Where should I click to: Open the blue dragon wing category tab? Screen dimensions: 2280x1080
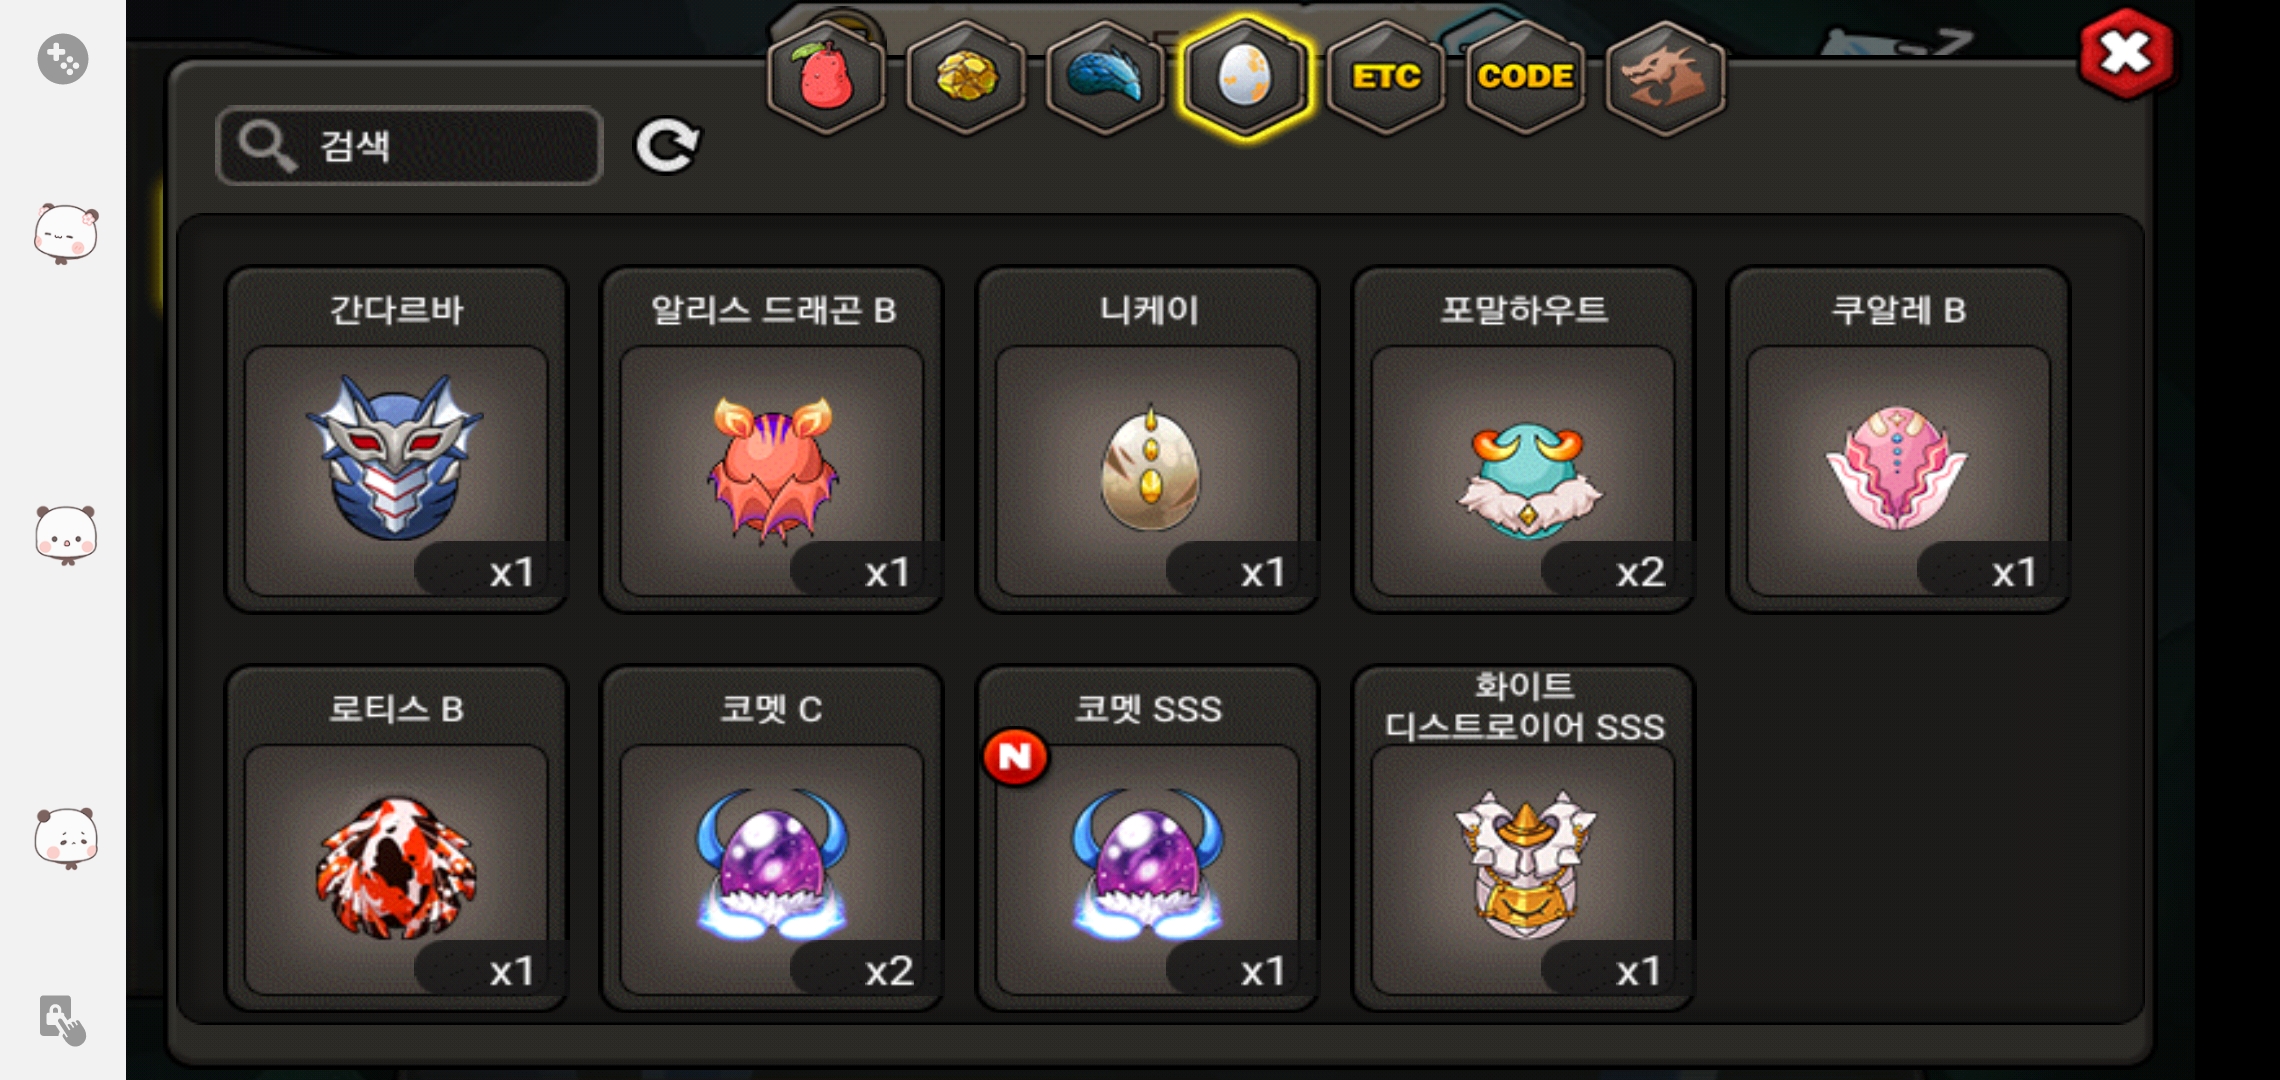(x=1105, y=76)
